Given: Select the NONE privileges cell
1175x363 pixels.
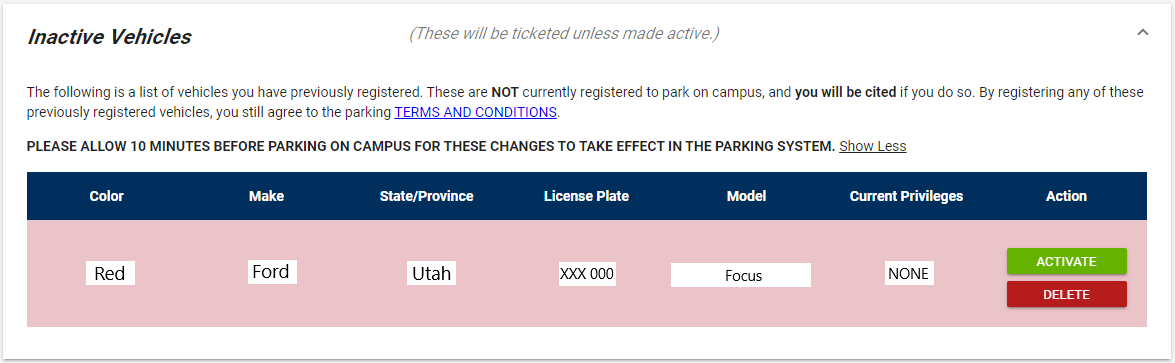Looking at the screenshot, I should tap(909, 273).
